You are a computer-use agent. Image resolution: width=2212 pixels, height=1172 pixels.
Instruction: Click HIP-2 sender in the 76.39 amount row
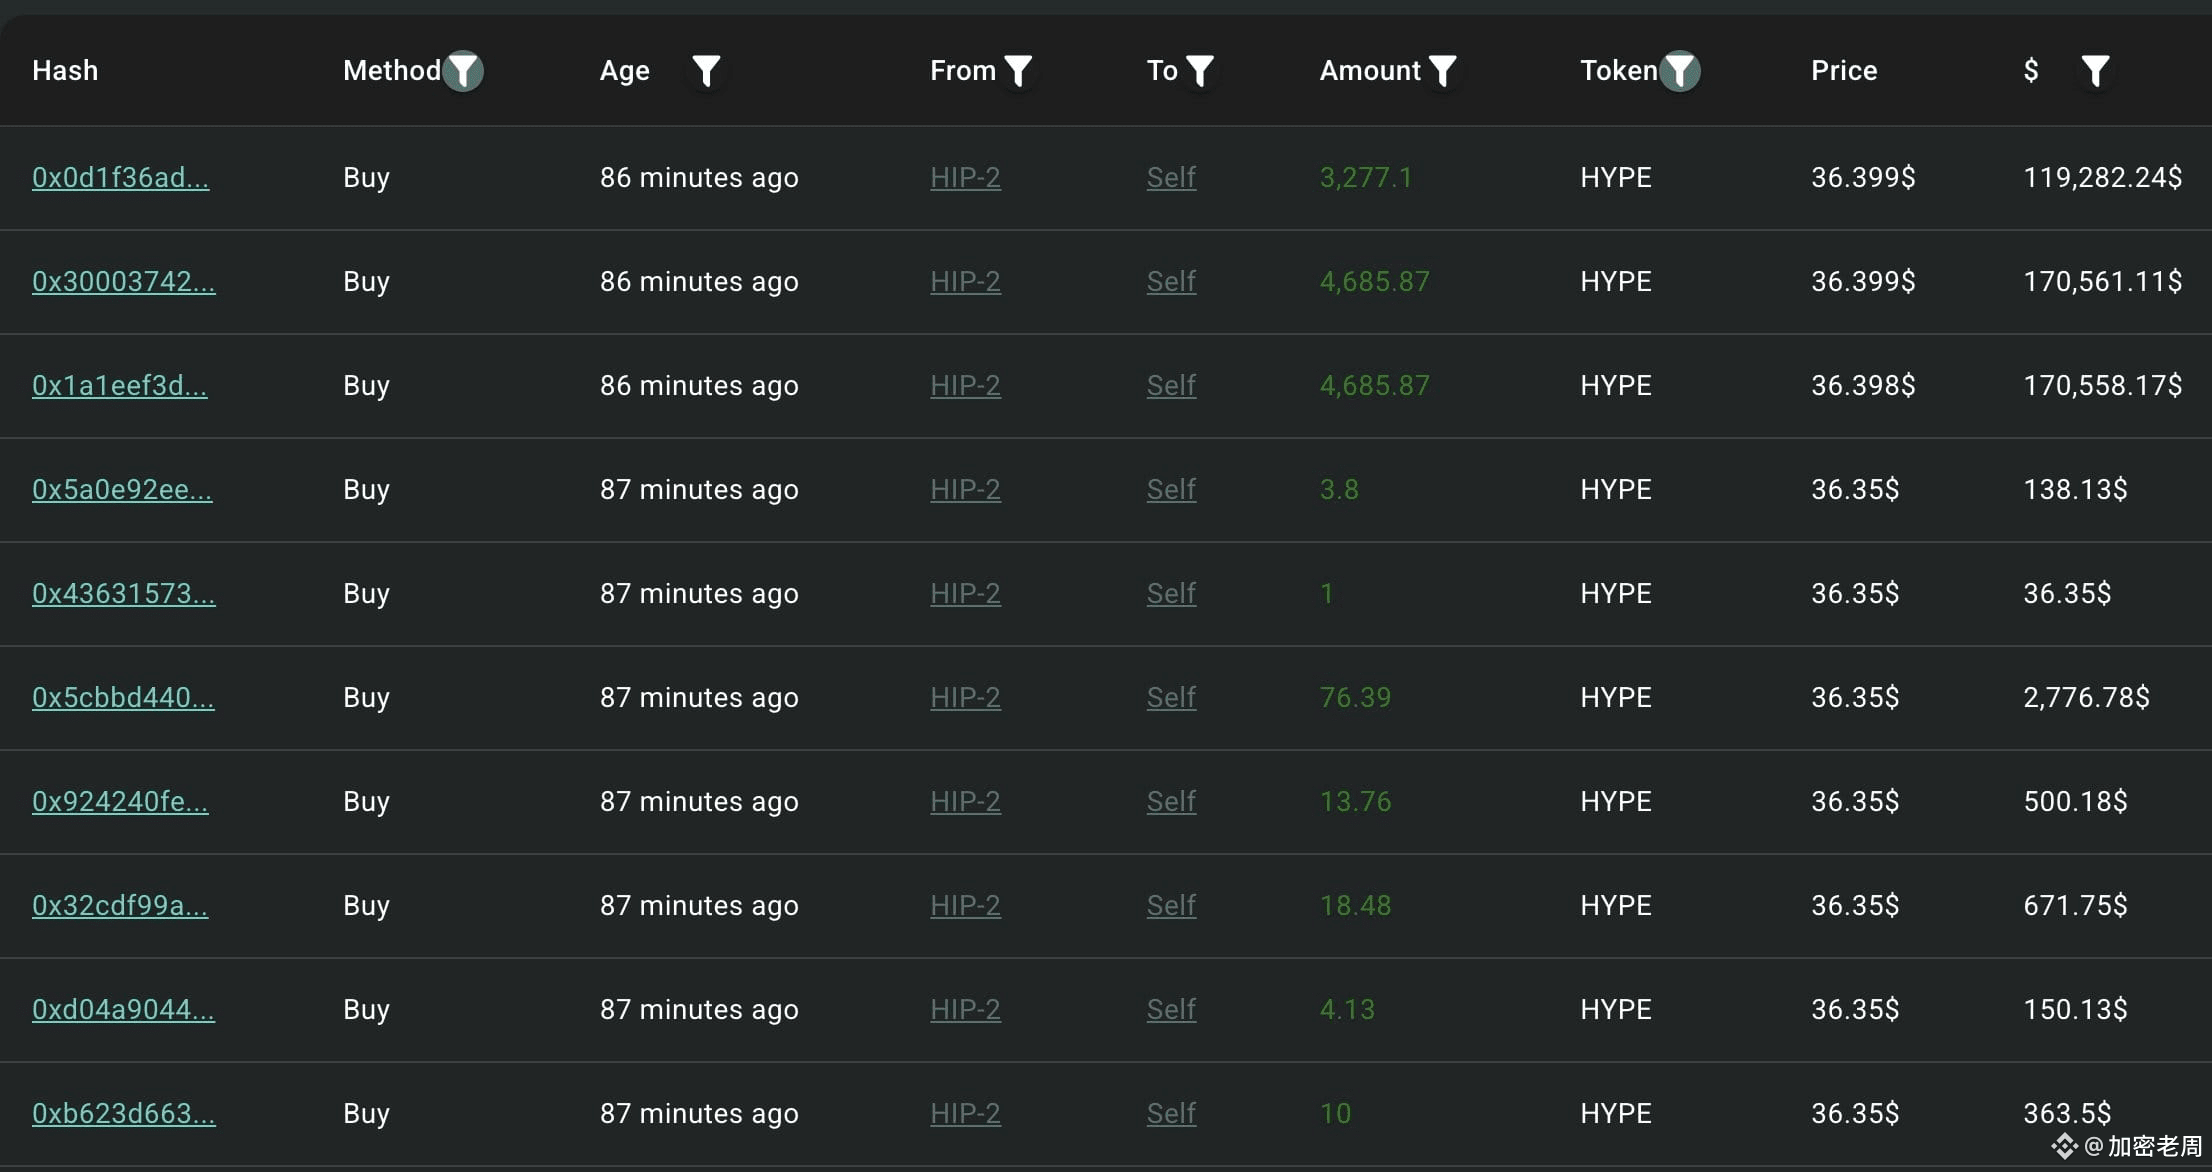(x=965, y=698)
